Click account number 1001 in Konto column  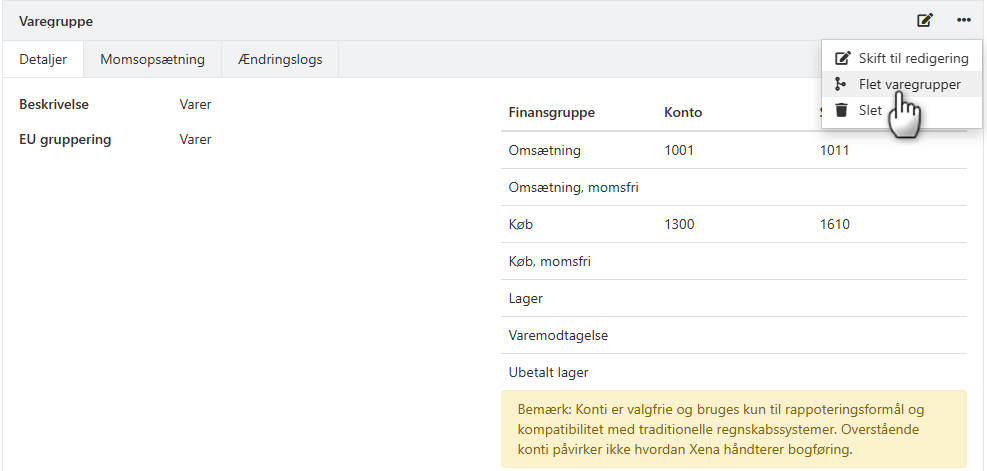click(x=679, y=150)
